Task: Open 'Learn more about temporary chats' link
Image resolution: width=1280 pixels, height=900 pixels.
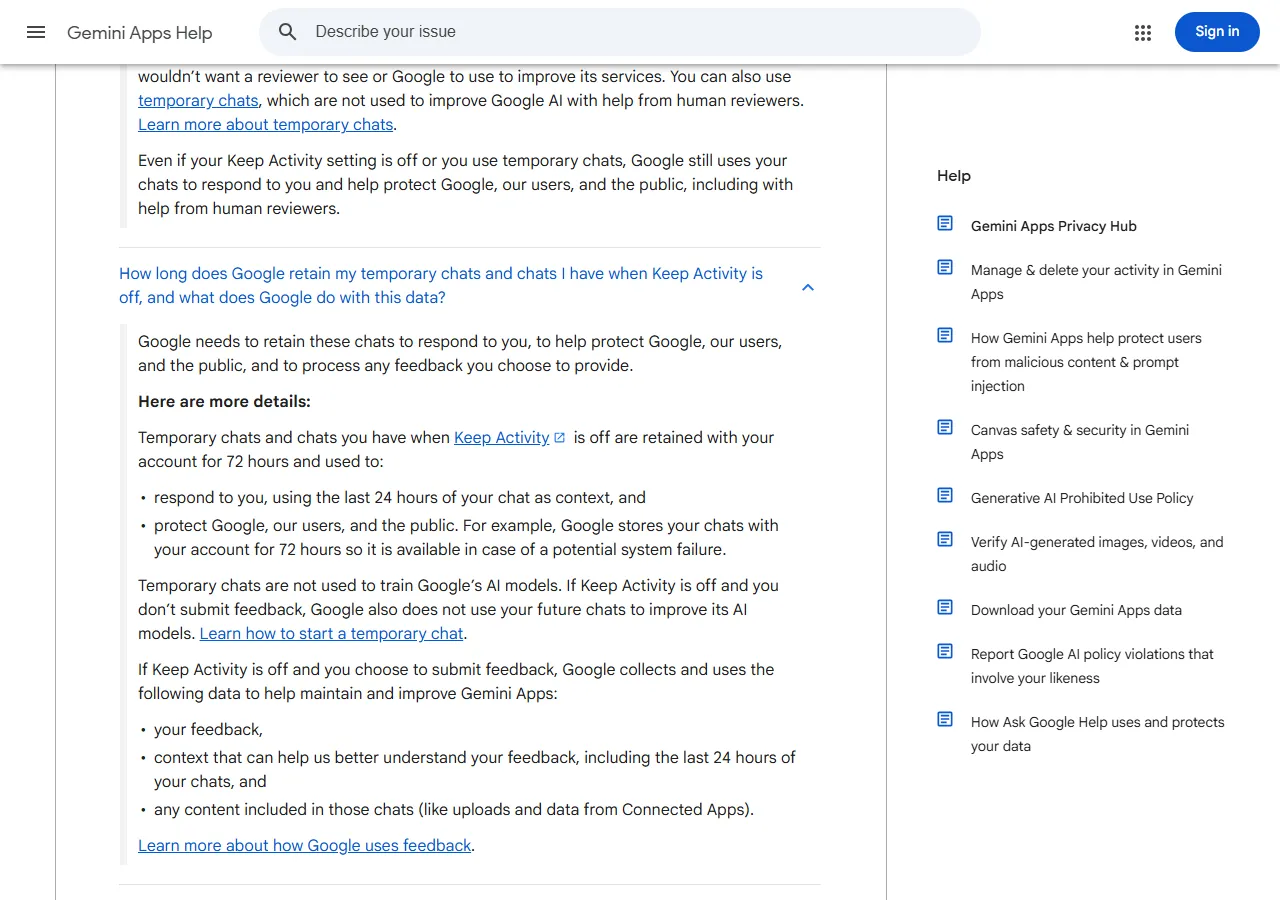Action: coord(266,125)
